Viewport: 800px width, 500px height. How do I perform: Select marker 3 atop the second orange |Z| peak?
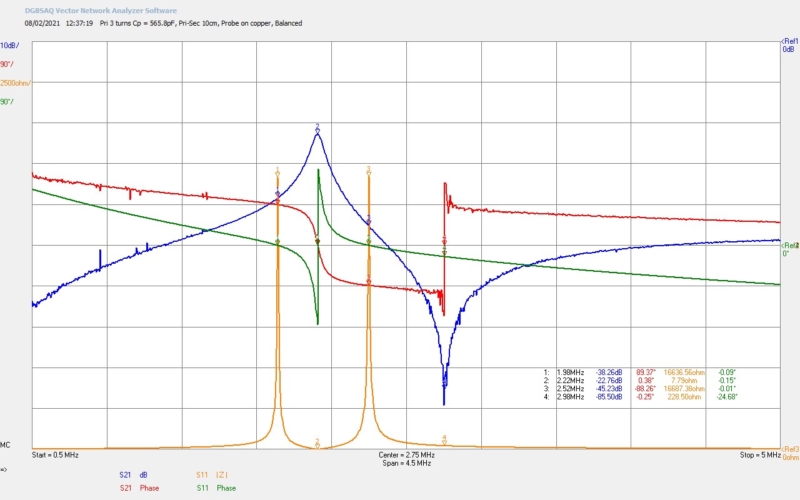coord(368,171)
